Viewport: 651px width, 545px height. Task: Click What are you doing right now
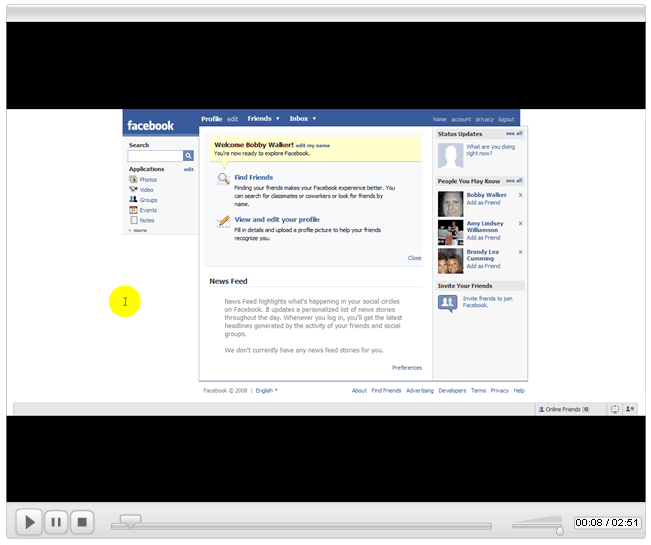(490, 150)
